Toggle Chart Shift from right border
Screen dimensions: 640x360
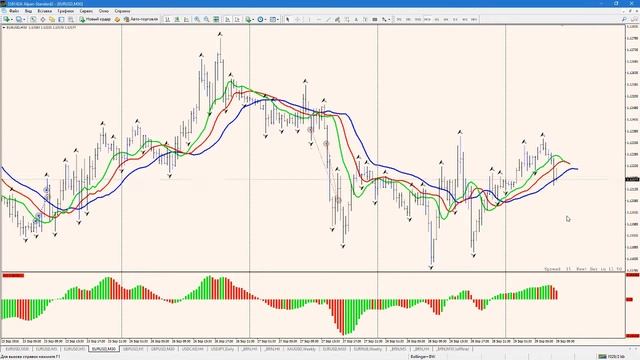tap(237, 19)
